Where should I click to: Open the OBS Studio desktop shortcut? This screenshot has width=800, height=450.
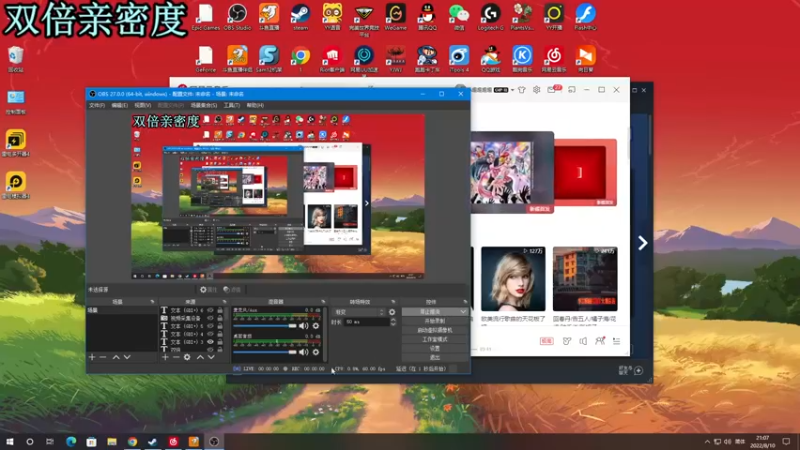[237, 17]
